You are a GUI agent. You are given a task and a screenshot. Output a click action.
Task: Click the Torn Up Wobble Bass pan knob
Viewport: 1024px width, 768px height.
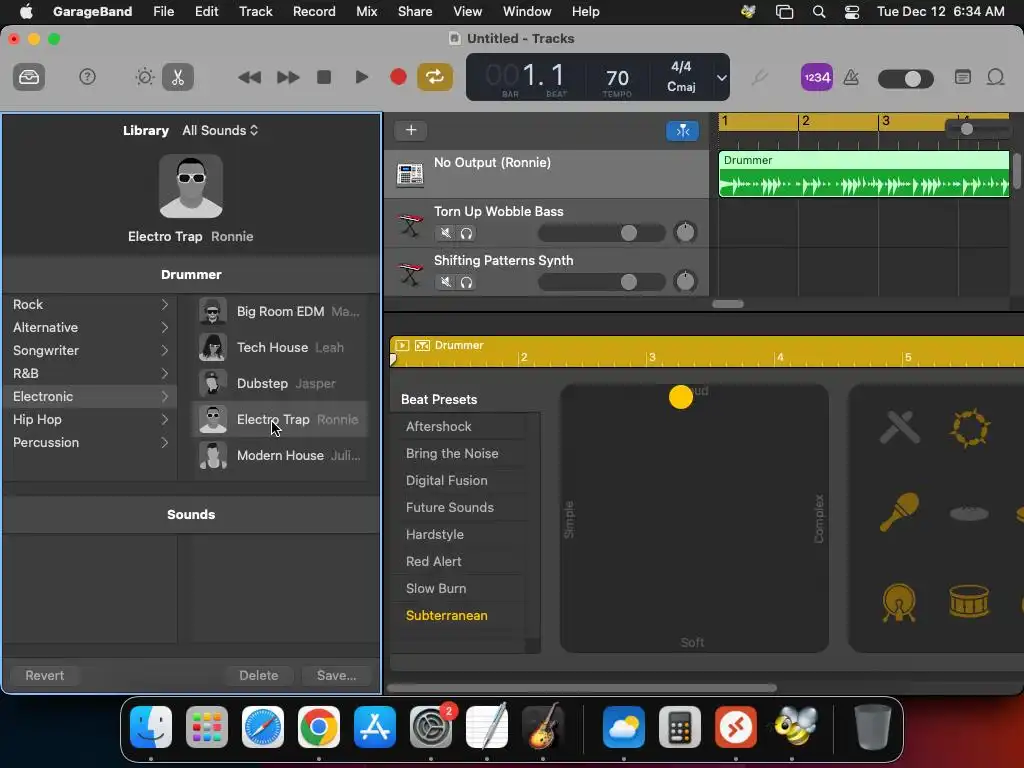pyautogui.click(x=685, y=232)
